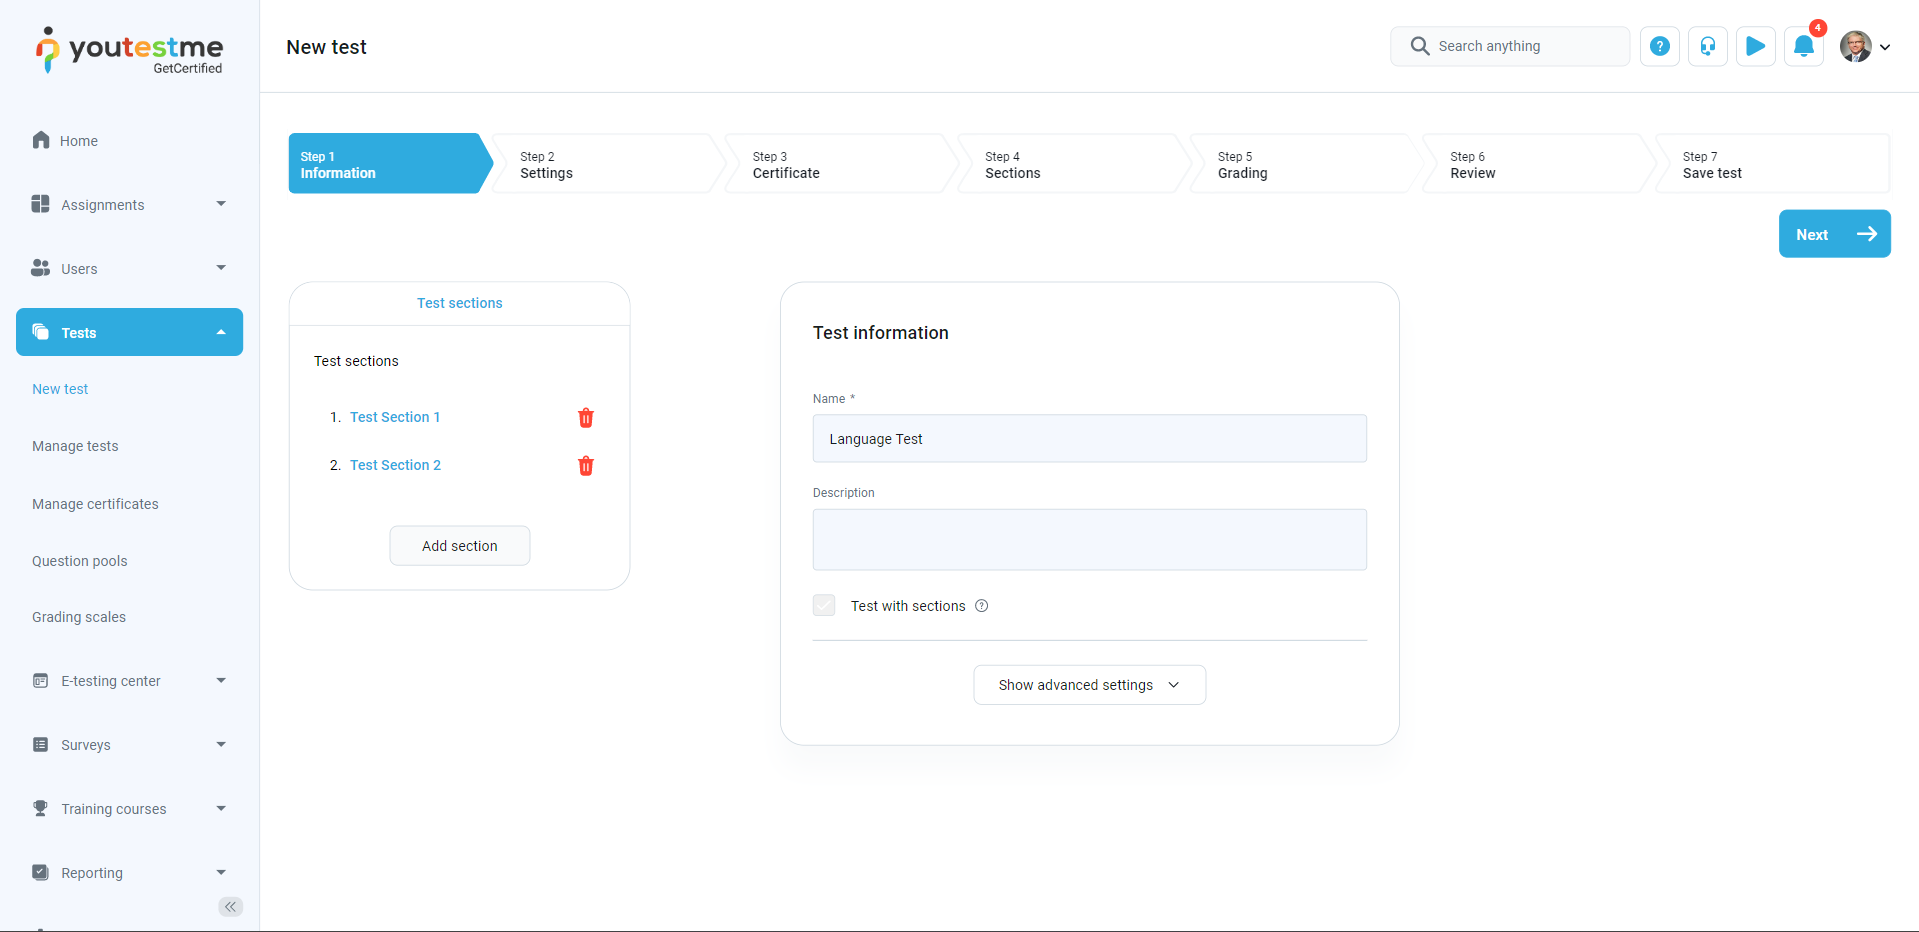This screenshot has height=932, width=1919.
Task: Collapse the sidebar with double-chevron icon
Action: 230,907
